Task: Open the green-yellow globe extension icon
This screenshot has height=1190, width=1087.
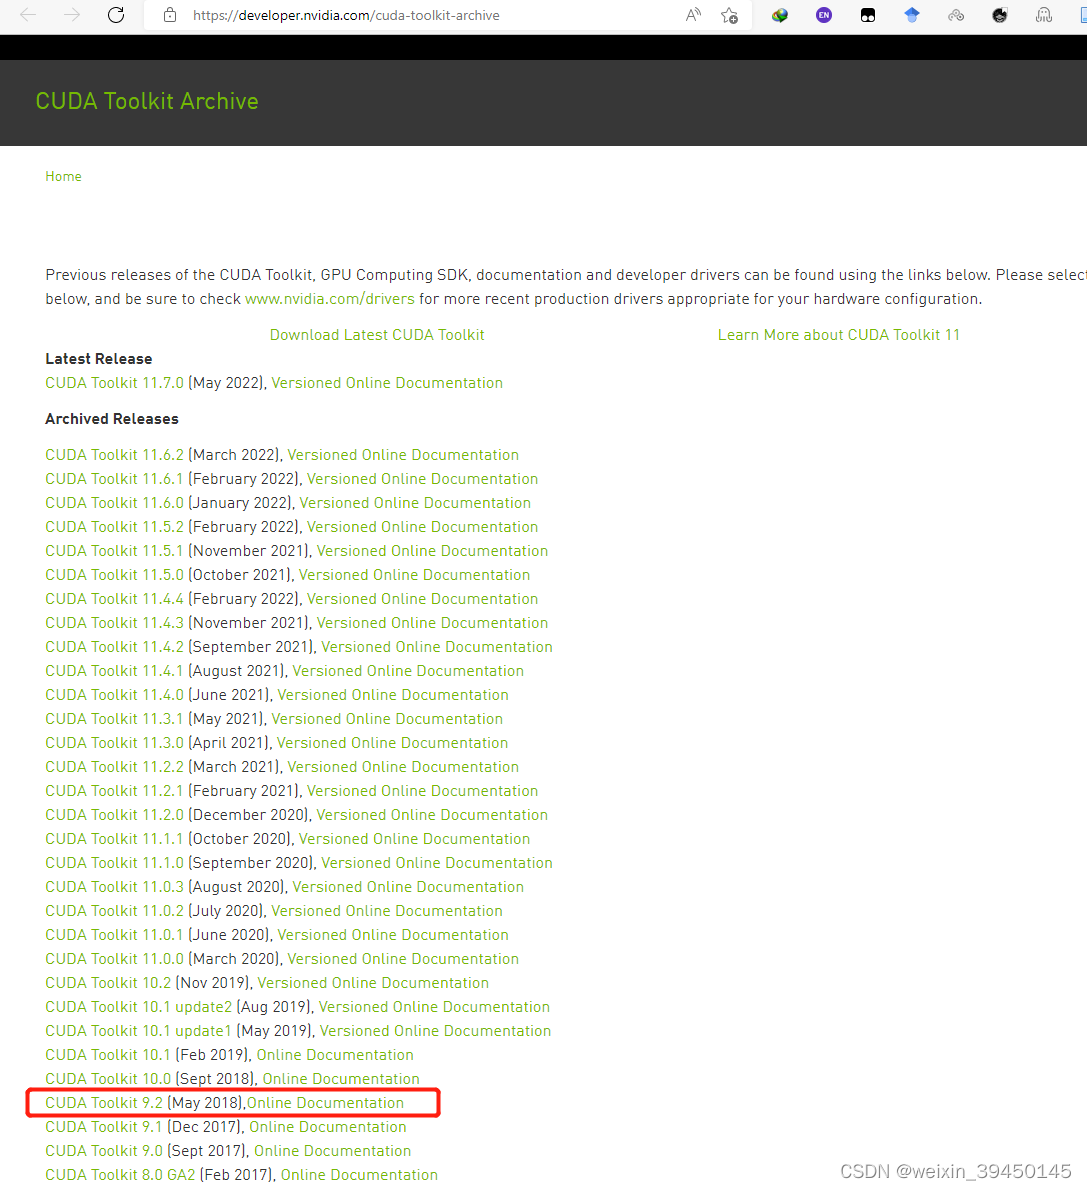Action: [x=780, y=15]
